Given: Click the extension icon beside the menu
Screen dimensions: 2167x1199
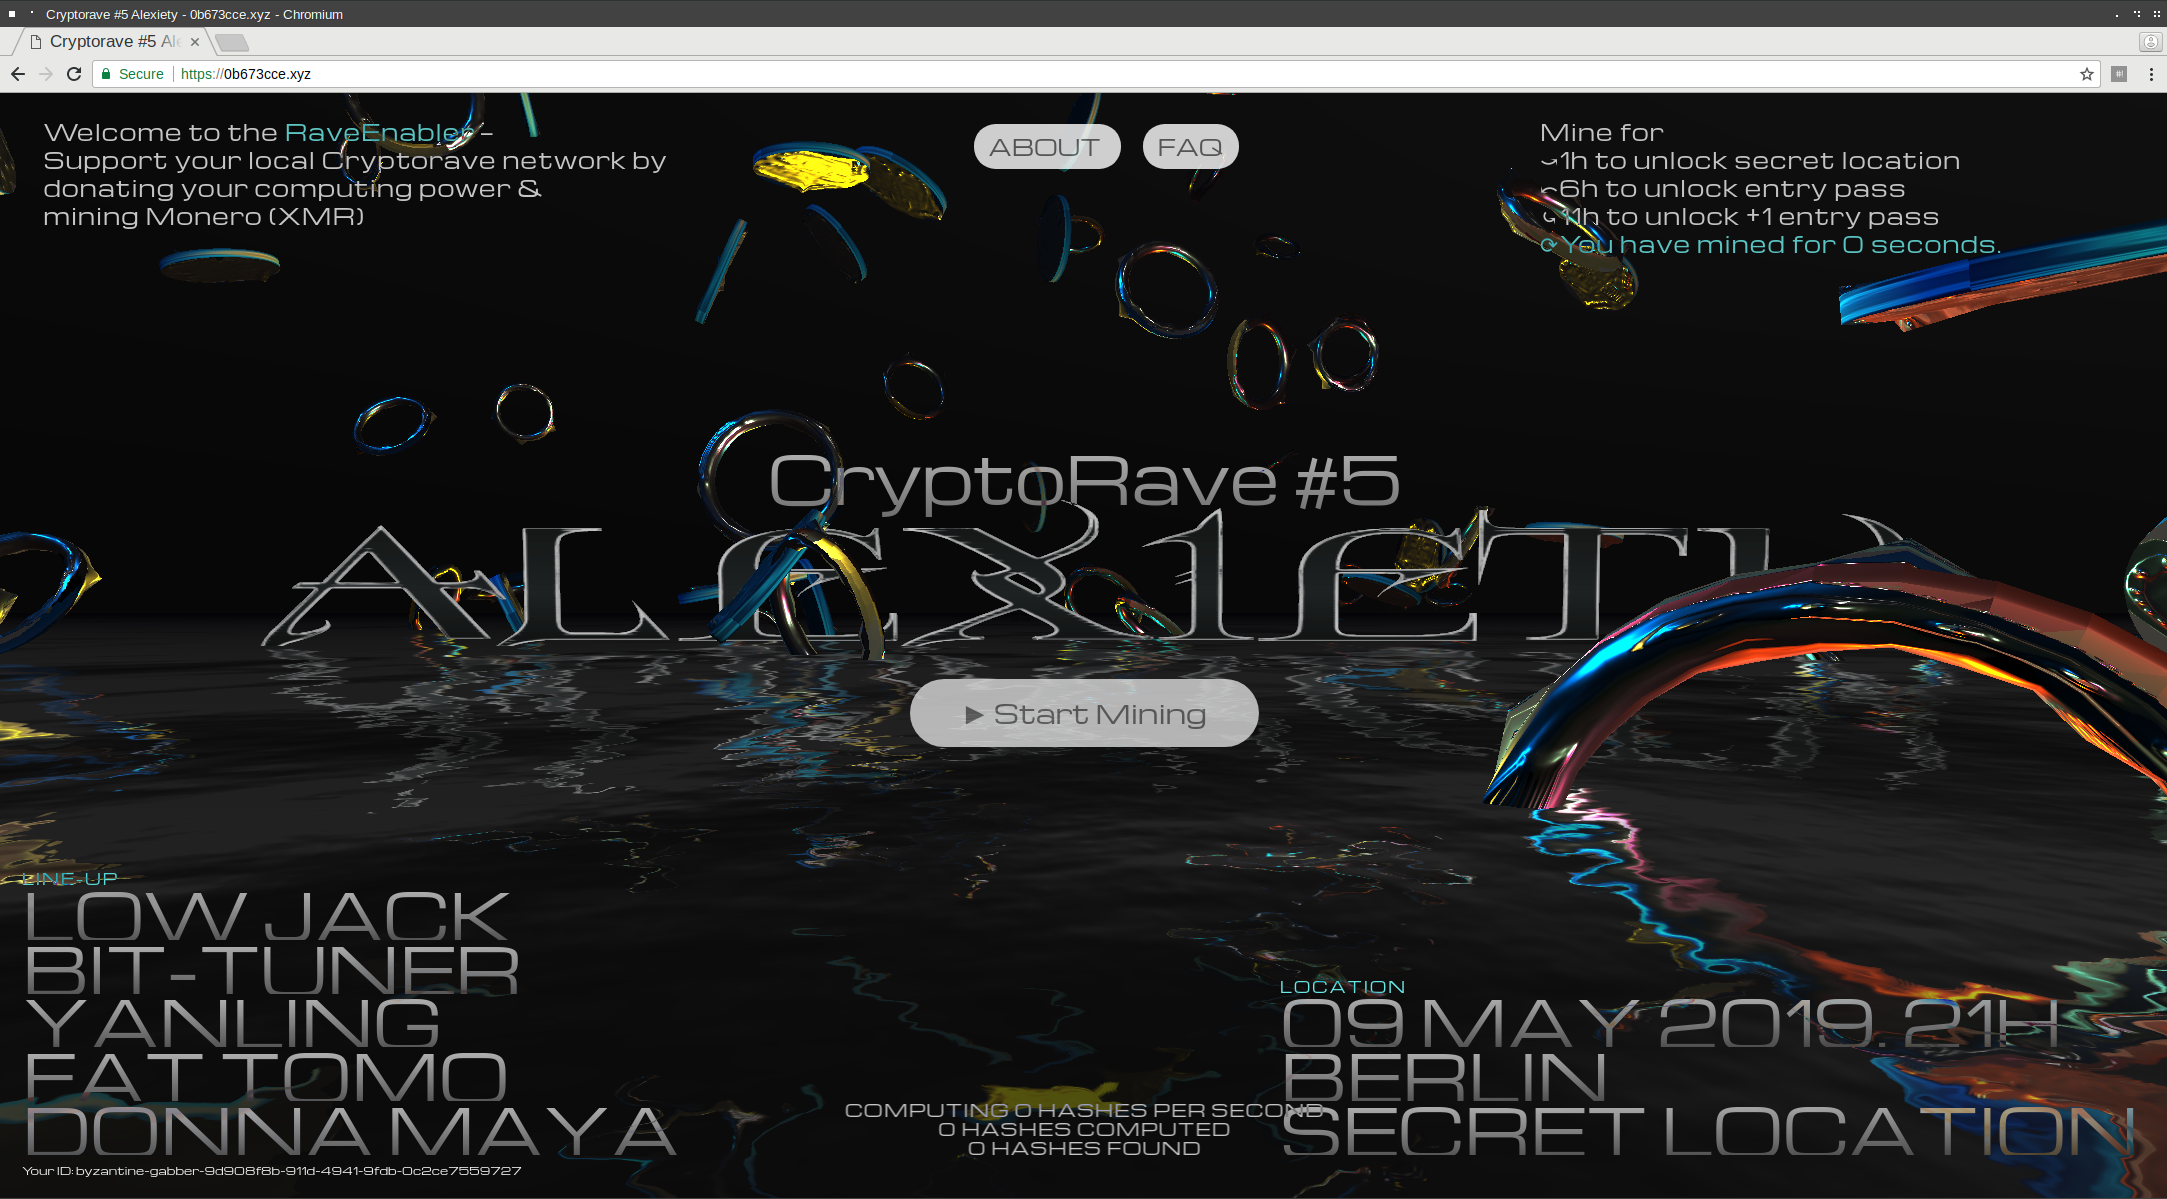Looking at the screenshot, I should tap(2118, 73).
